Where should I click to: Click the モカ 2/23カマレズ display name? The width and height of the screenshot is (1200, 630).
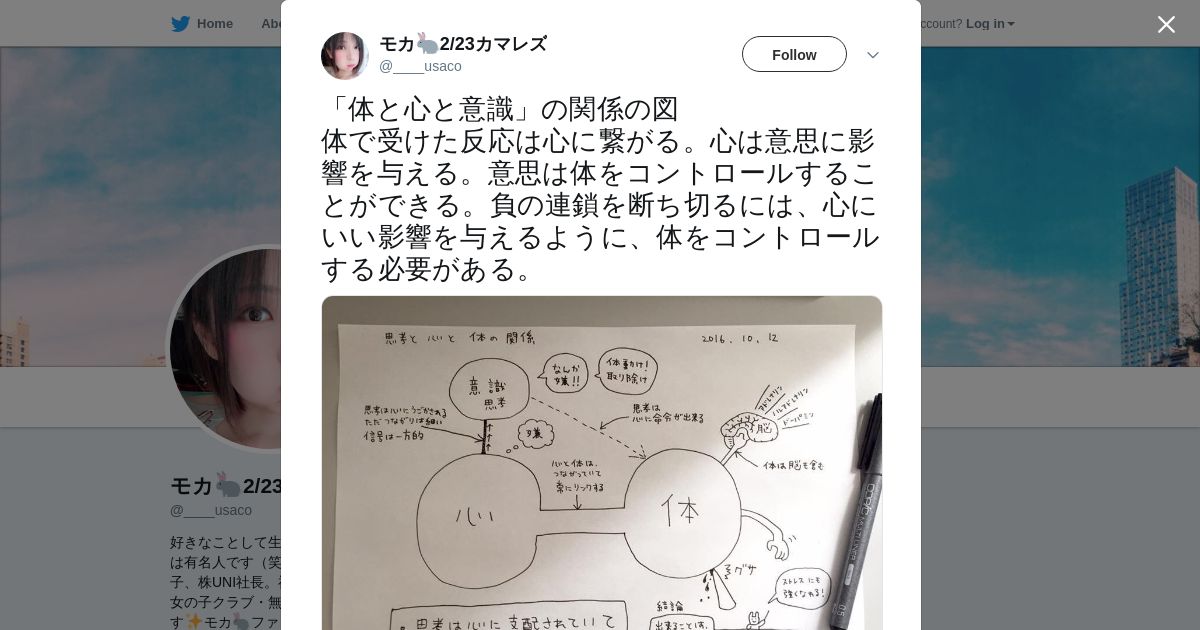[463, 44]
